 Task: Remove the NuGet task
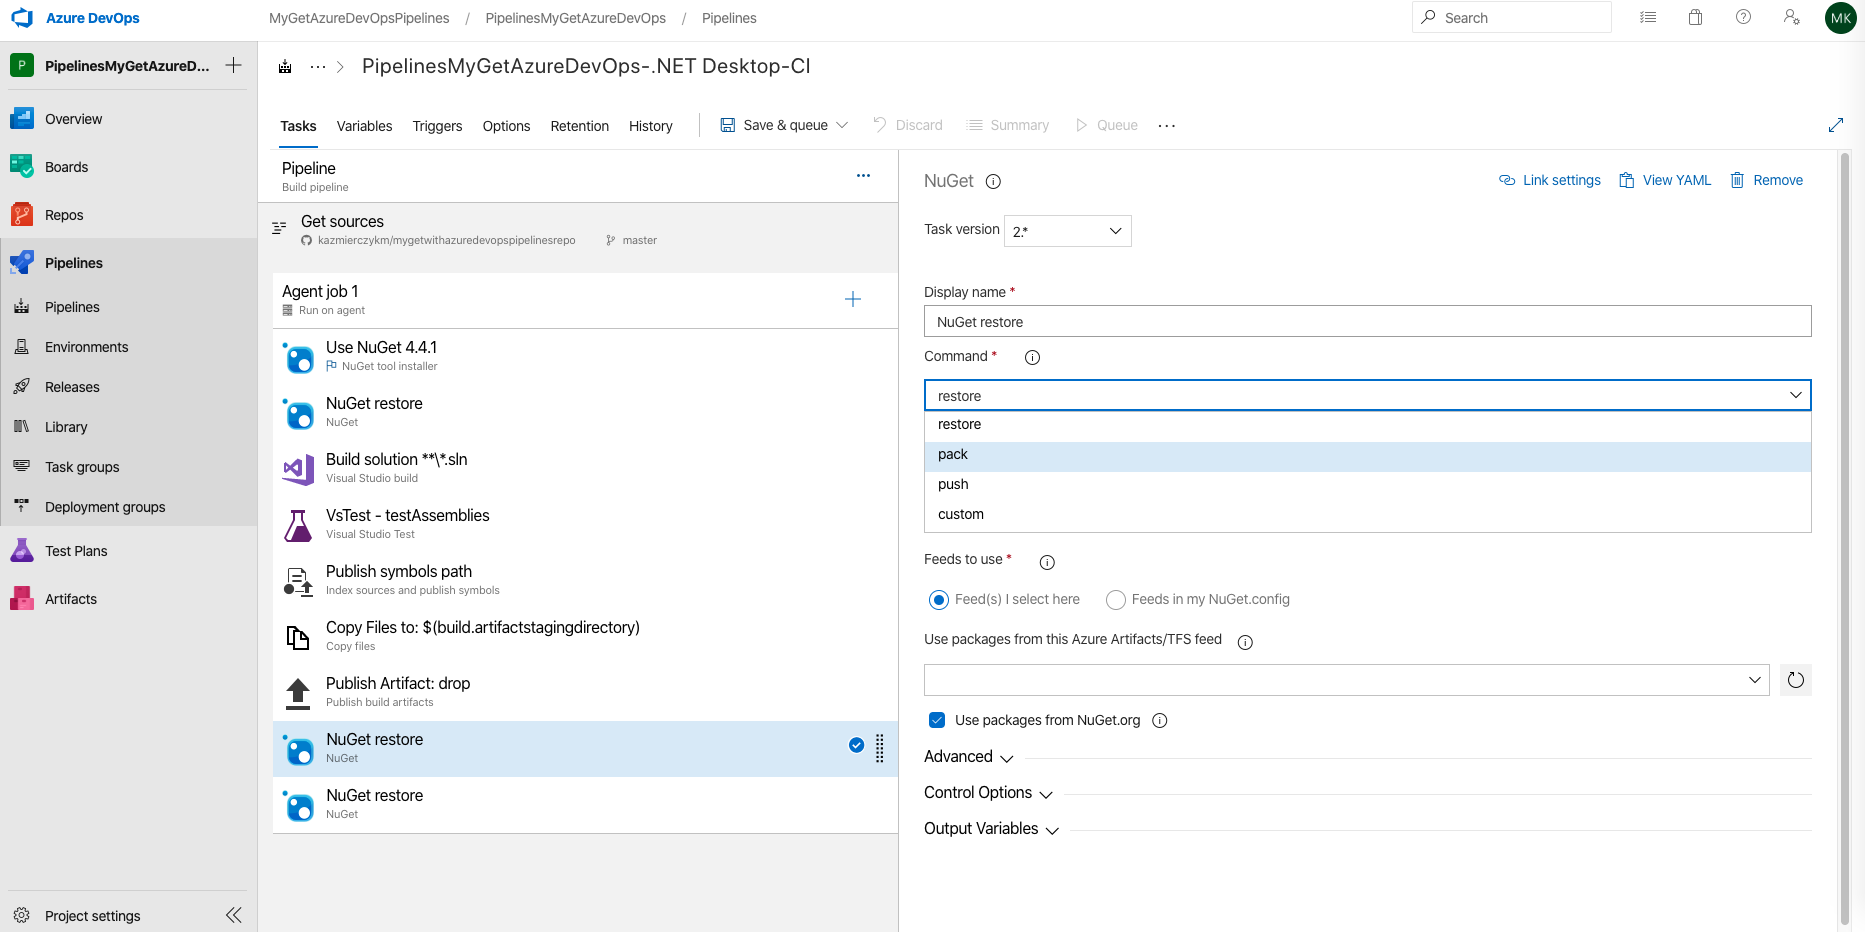[x=1767, y=180]
